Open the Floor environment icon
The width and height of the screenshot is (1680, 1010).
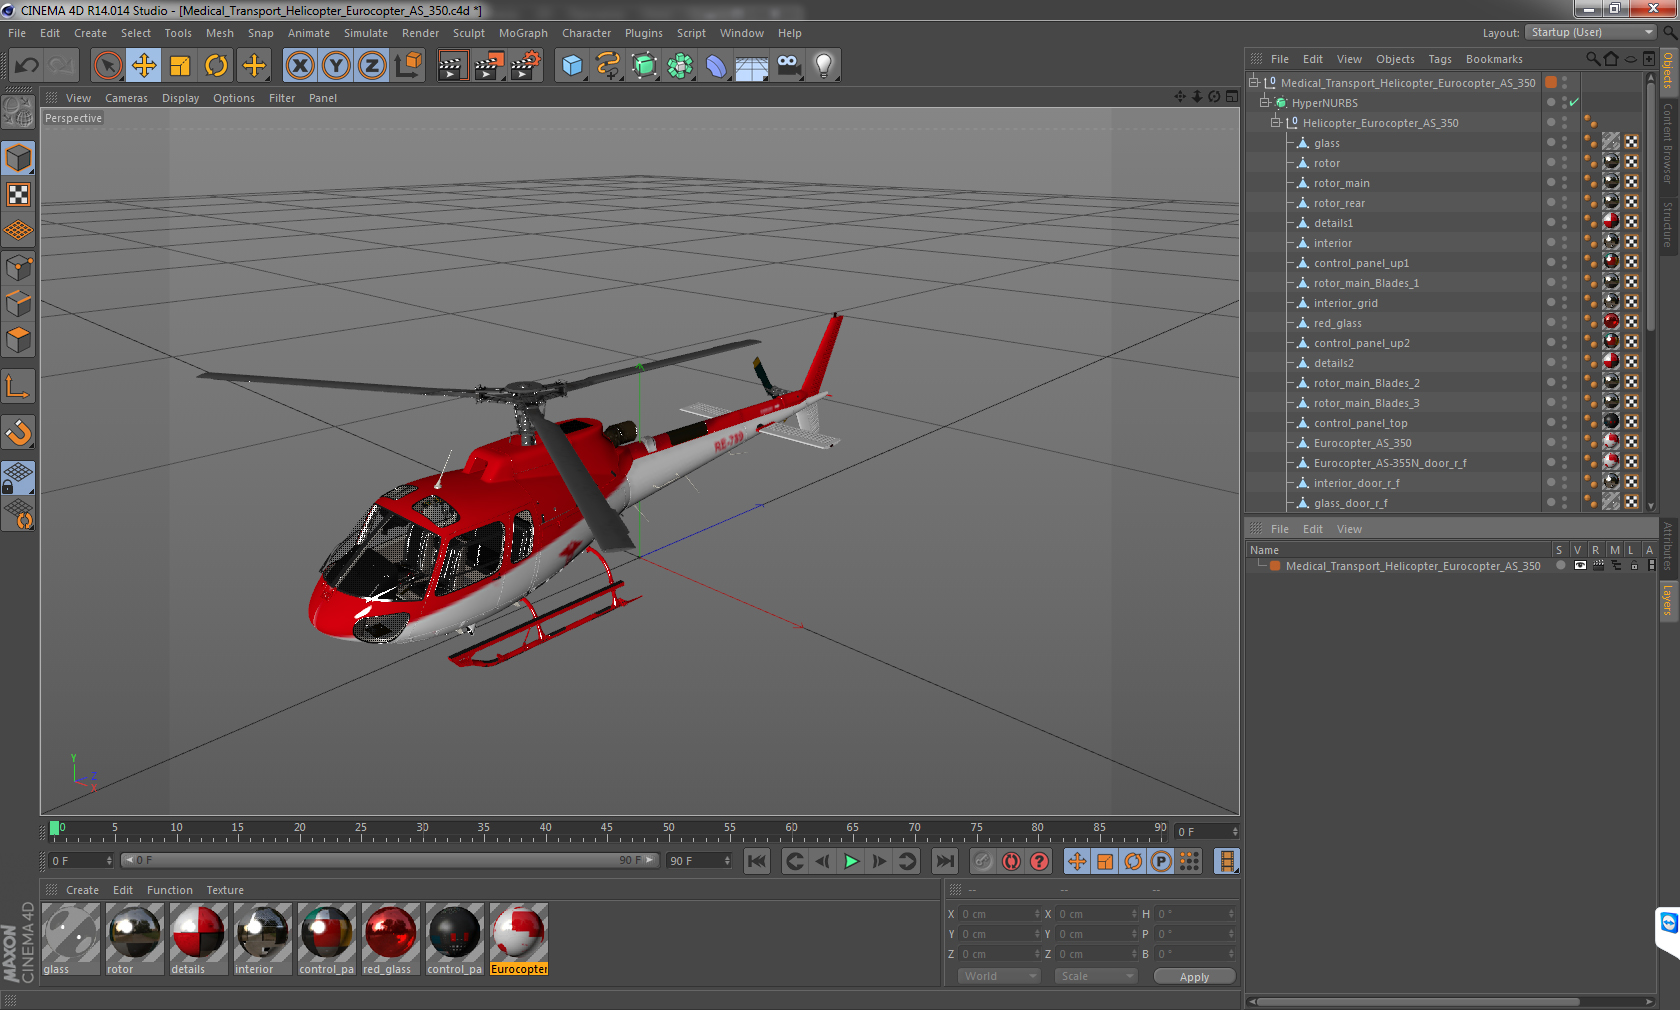click(x=752, y=66)
